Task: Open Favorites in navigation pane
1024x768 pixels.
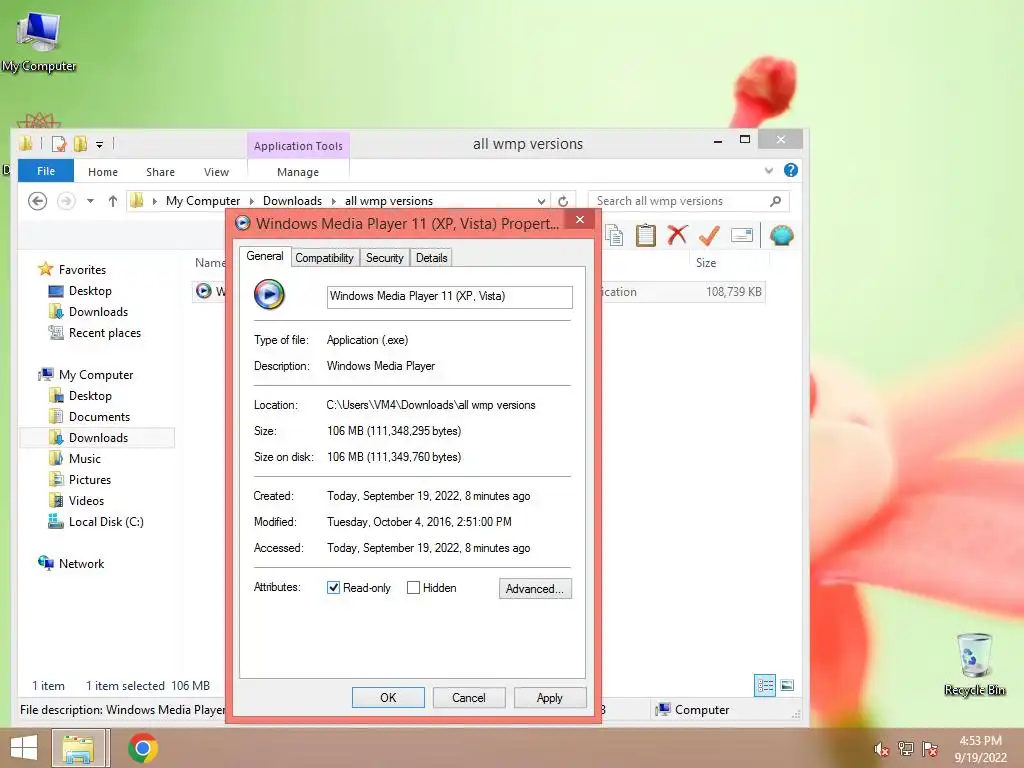Action: [82, 270]
